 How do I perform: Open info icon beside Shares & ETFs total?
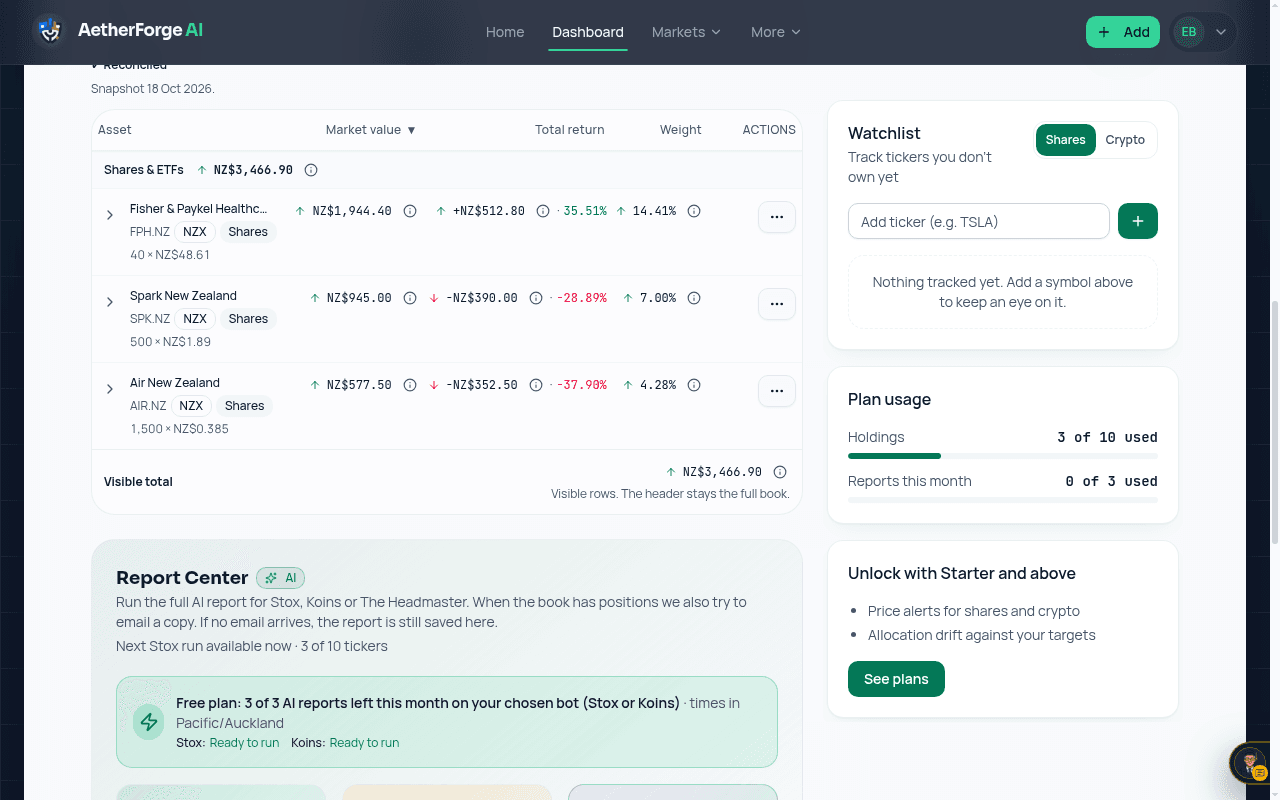click(x=311, y=170)
